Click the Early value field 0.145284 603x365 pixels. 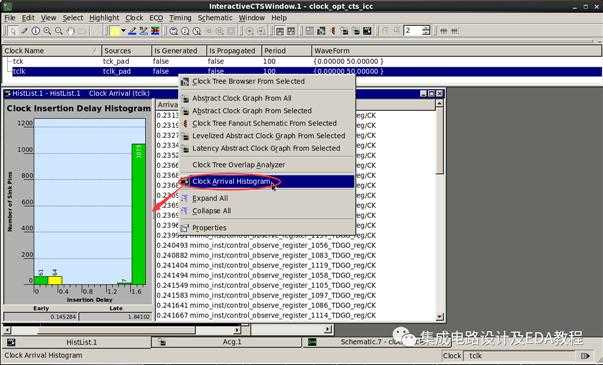coord(41,317)
